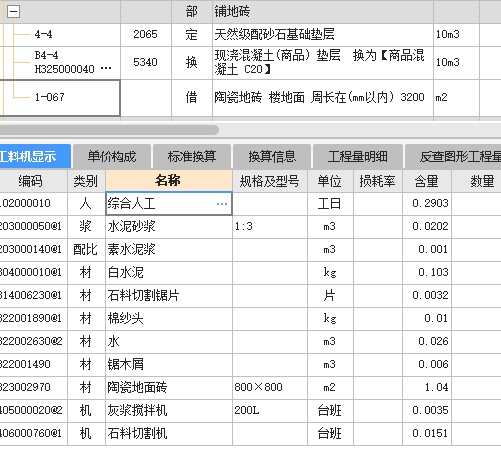The width and height of the screenshot is (501, 466).
Task: Click the 铺地砖 header cell
Action: [323, 12]
